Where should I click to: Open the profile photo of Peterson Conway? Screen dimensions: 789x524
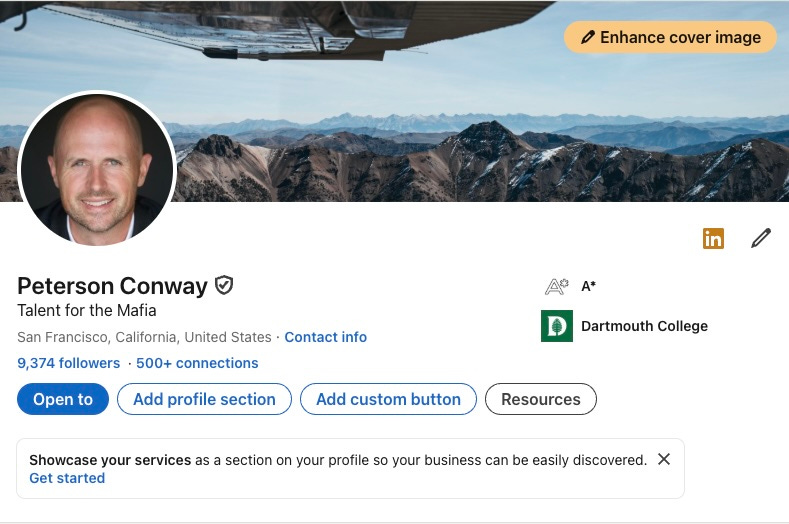click(x=97, y=169)
